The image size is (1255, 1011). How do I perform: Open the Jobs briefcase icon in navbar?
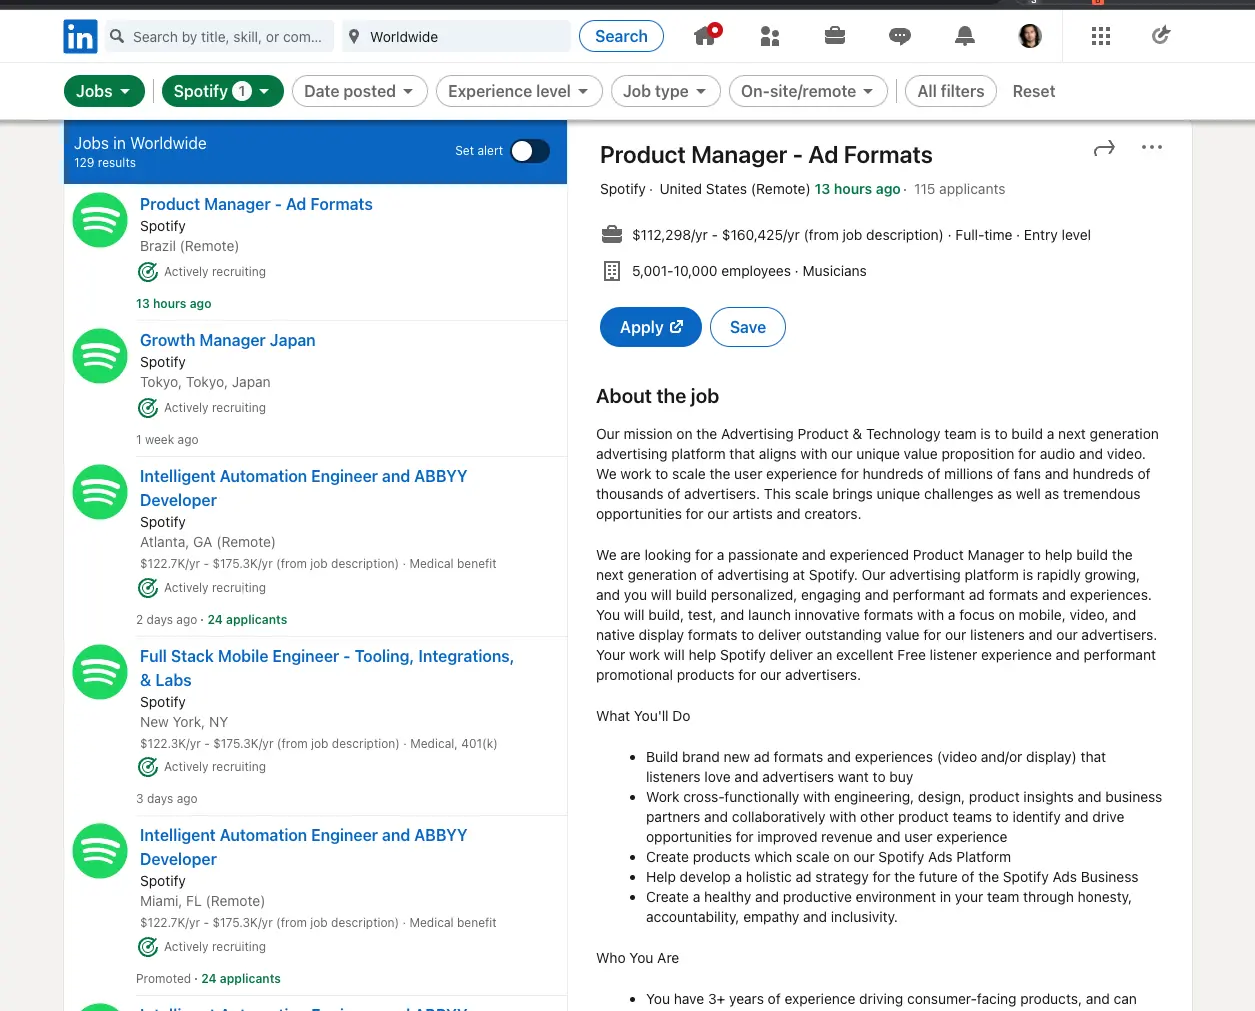pyautogui.click(x=835, y=36)
